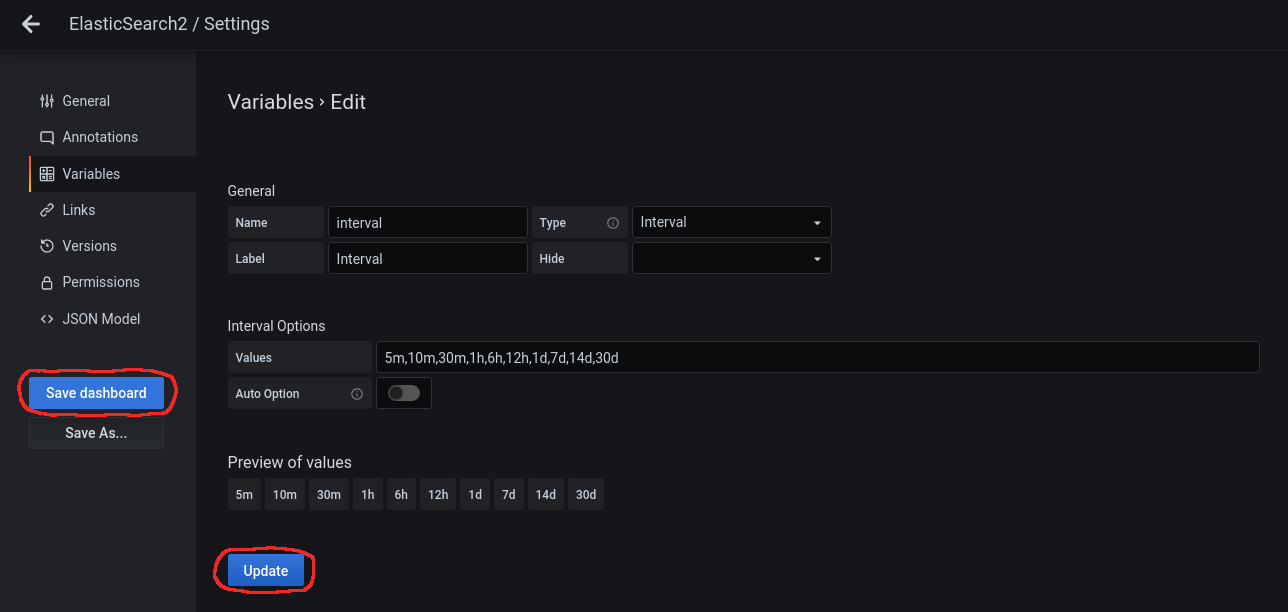Click the Values input field

tap(816, 357)
